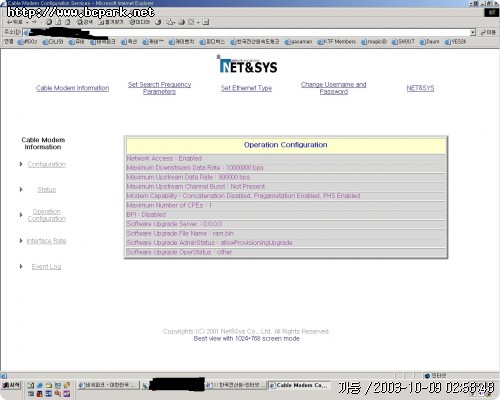Click the Go (이동) button

[x=488, y=32]
